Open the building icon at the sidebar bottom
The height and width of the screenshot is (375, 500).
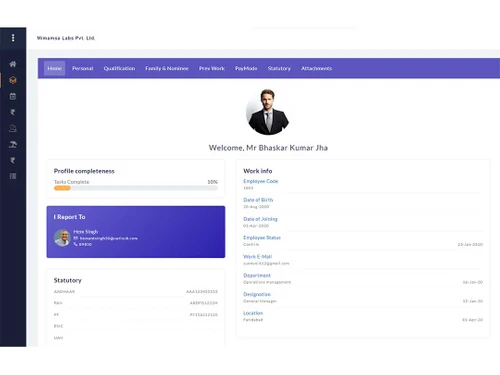(x=13, y=176)
